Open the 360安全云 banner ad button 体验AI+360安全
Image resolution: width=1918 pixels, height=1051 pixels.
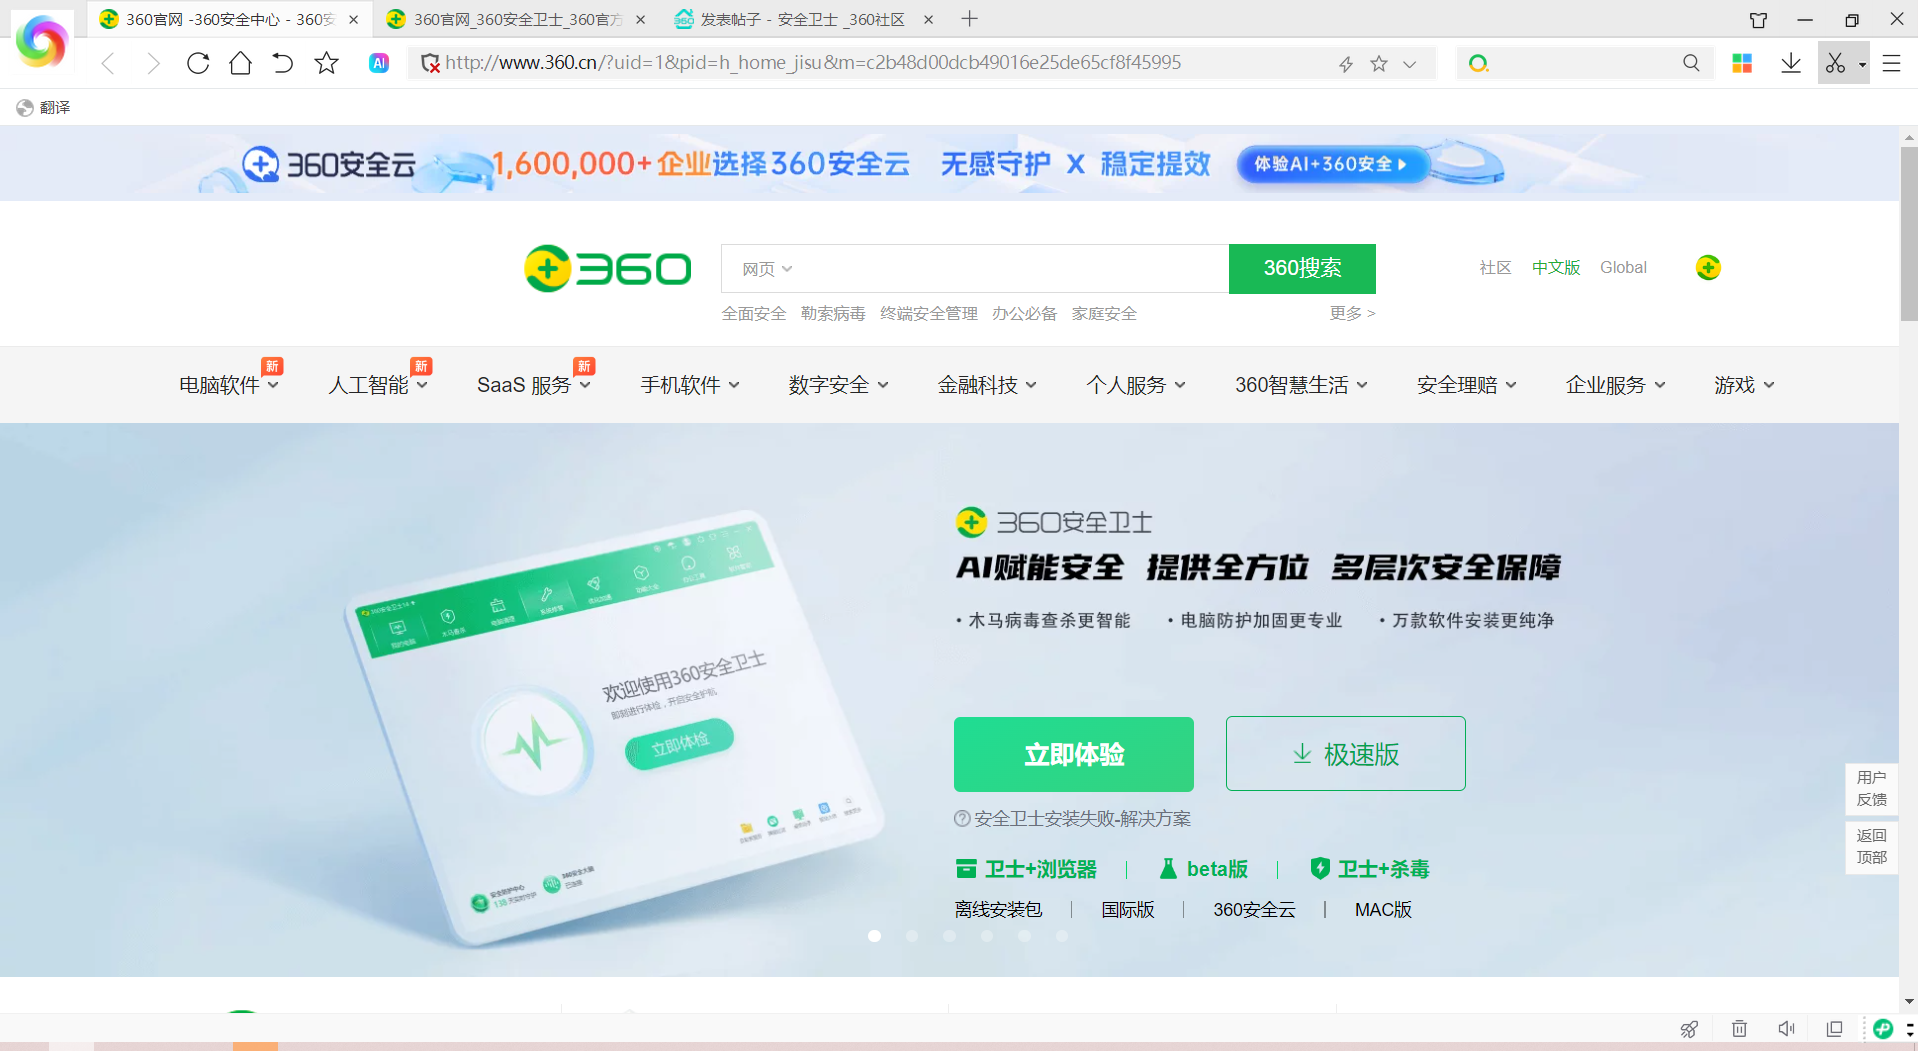(x=1331, y=164)
